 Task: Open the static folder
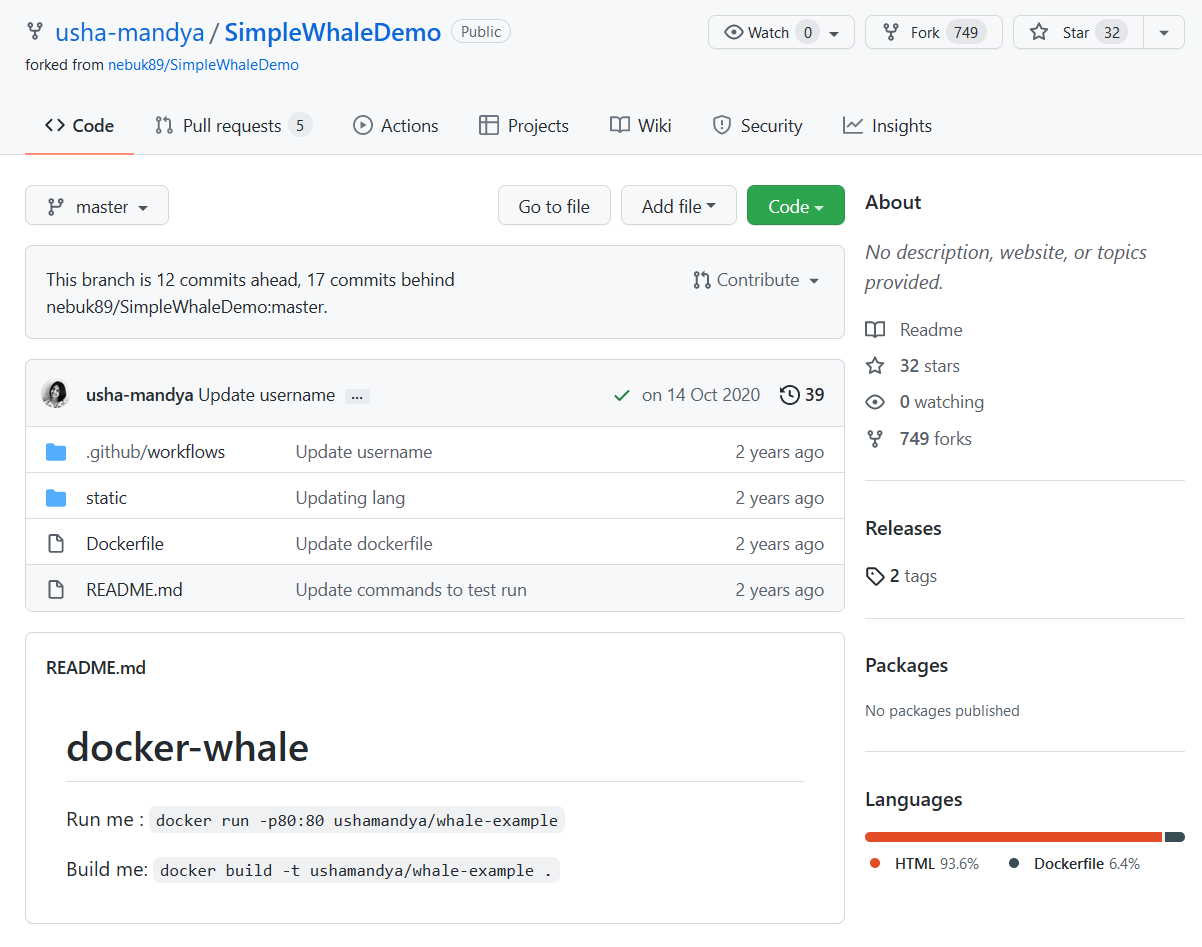(107, 498)
